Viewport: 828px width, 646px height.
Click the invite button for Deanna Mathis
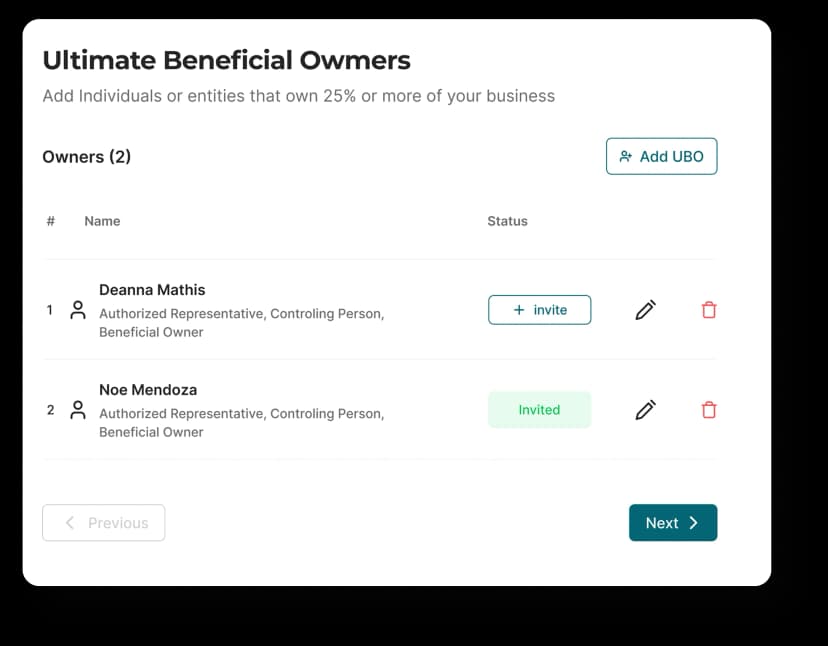[539, 310]
